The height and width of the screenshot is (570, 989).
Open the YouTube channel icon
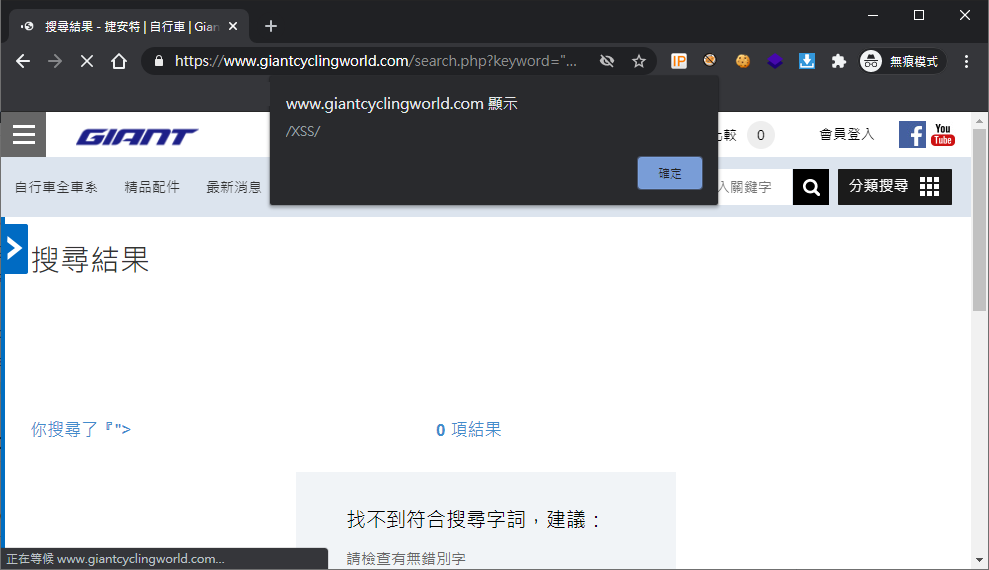943,134
